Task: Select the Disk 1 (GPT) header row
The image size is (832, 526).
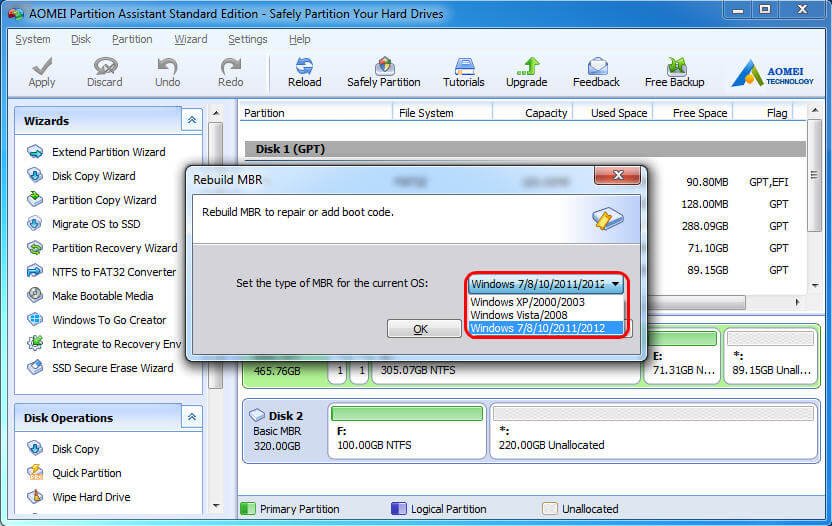Action: (x=525, y=149)
